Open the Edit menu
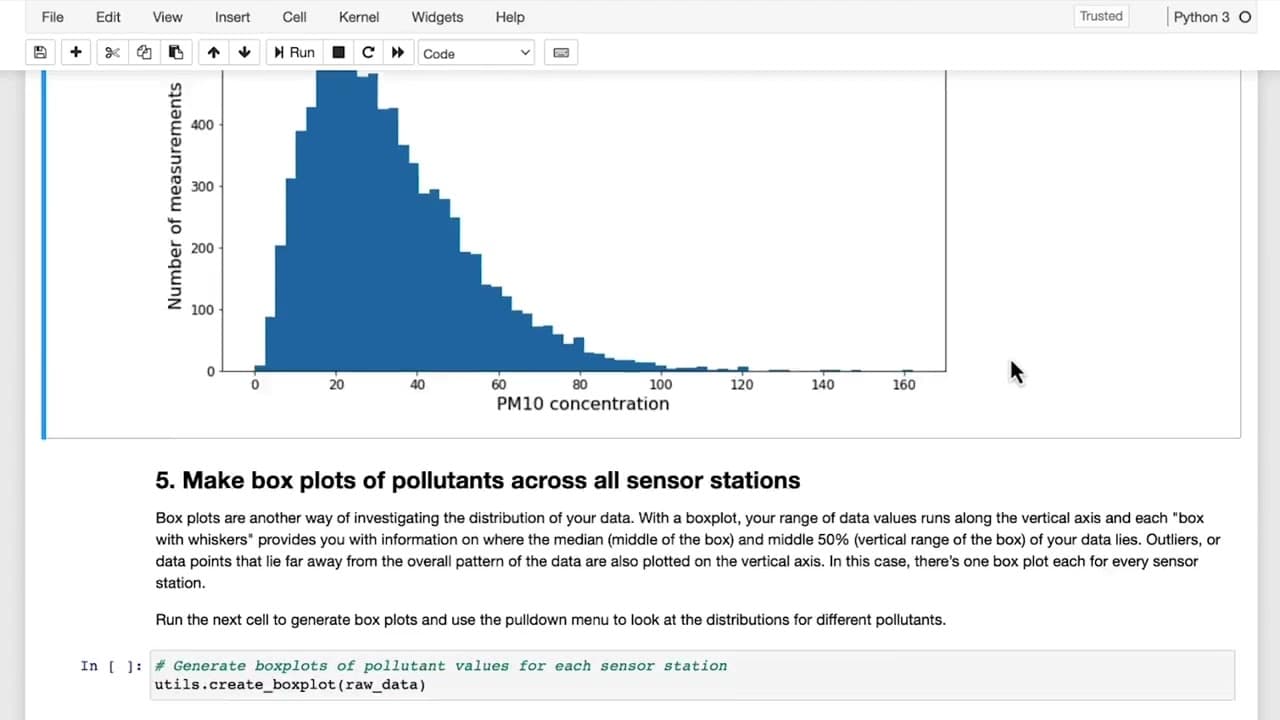 pyautogui.click(x=108, y=17)
